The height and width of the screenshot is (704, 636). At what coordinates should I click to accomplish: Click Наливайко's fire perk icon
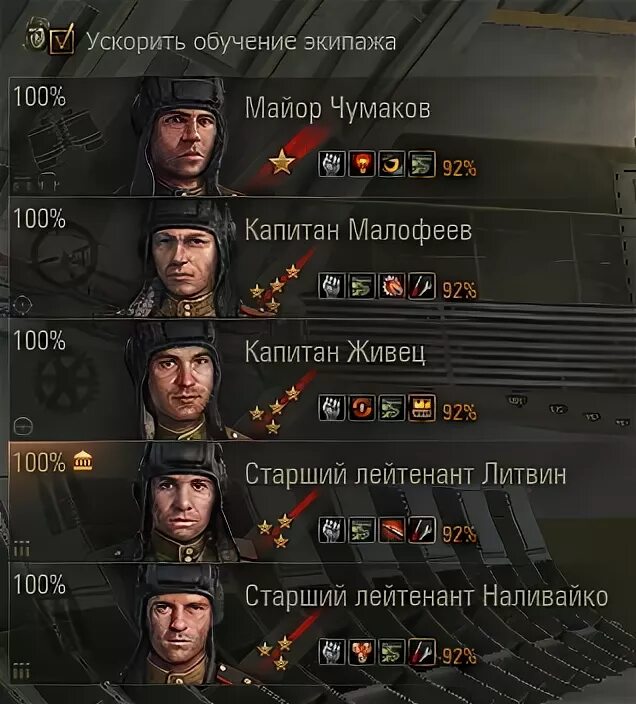[362, 652]
